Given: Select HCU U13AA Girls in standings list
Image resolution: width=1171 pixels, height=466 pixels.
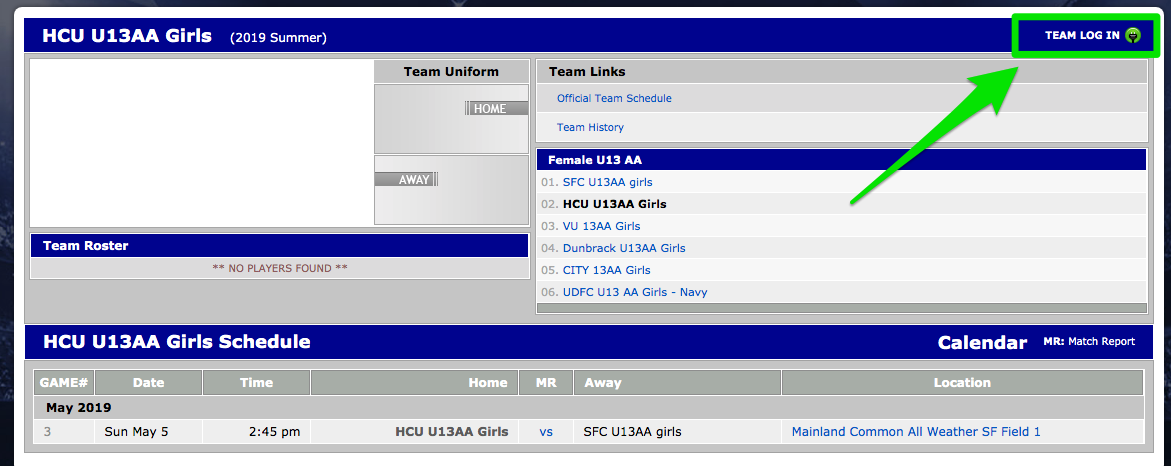Looking at the screenshot, I should (615, 204).
